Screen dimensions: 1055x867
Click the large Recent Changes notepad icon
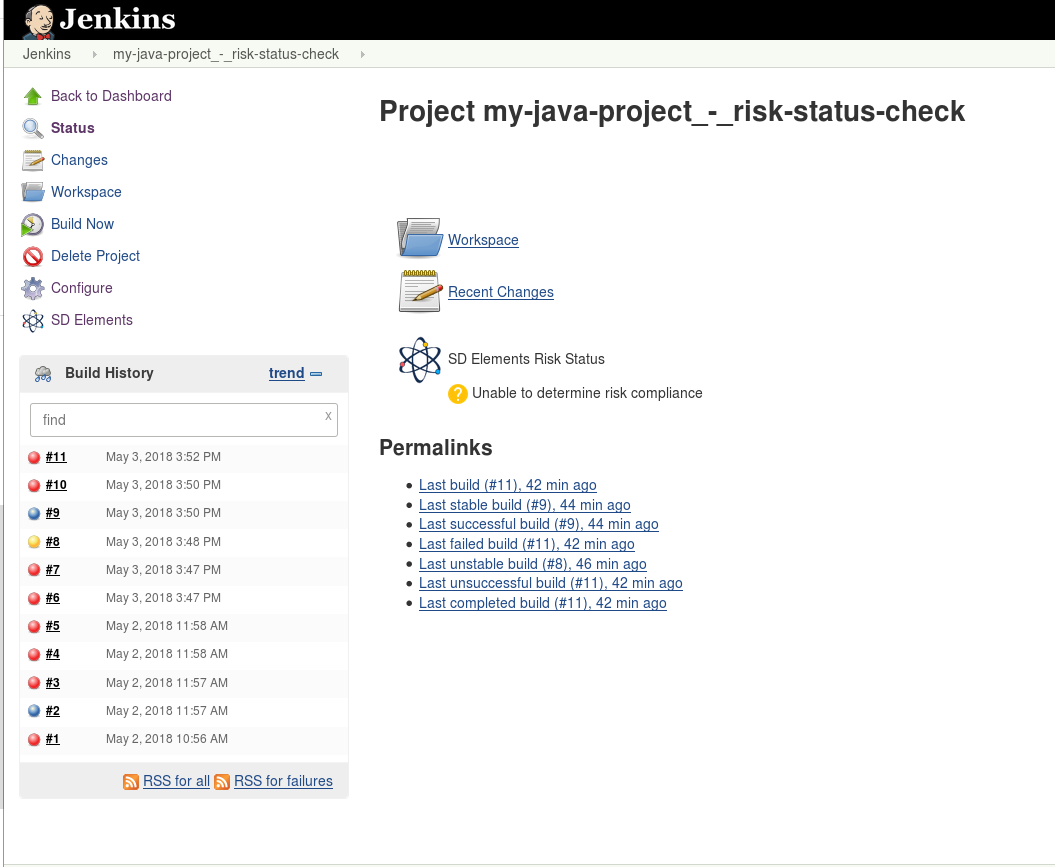pyautogui.click(x=419, y=291)
